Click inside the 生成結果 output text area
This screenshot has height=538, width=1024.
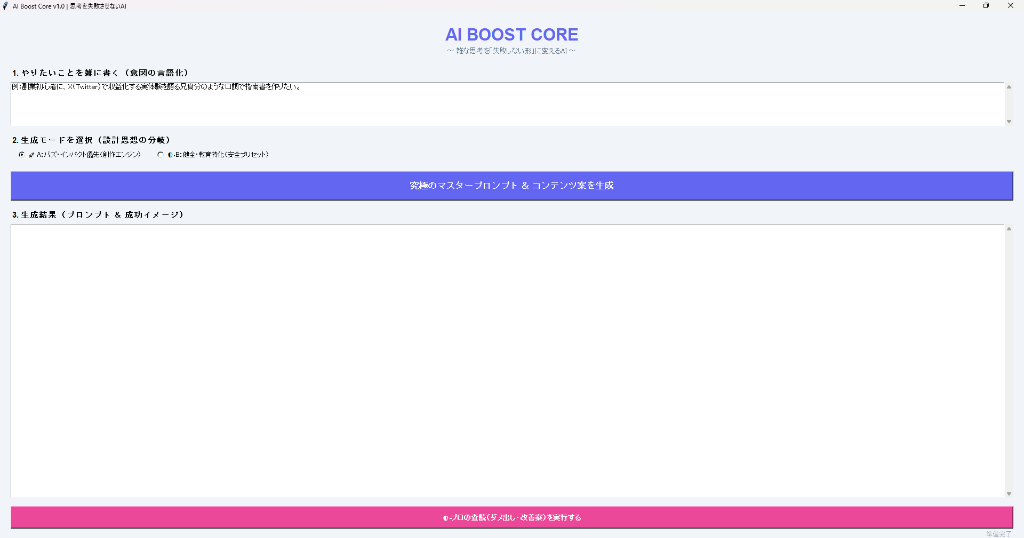(x=507, y=360)
